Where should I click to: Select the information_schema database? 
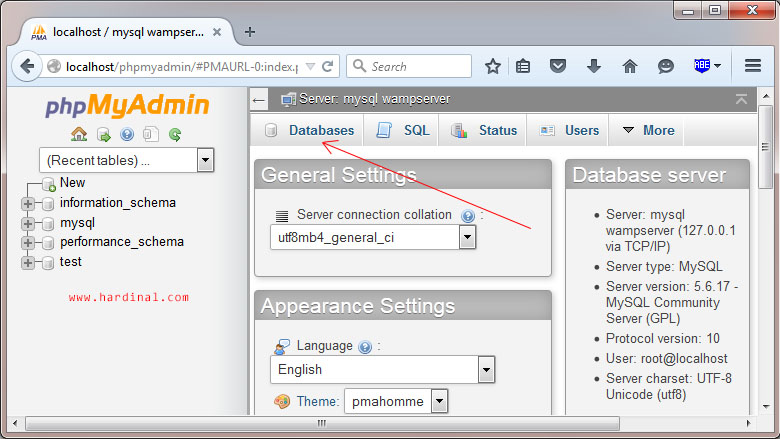(118, 203)
